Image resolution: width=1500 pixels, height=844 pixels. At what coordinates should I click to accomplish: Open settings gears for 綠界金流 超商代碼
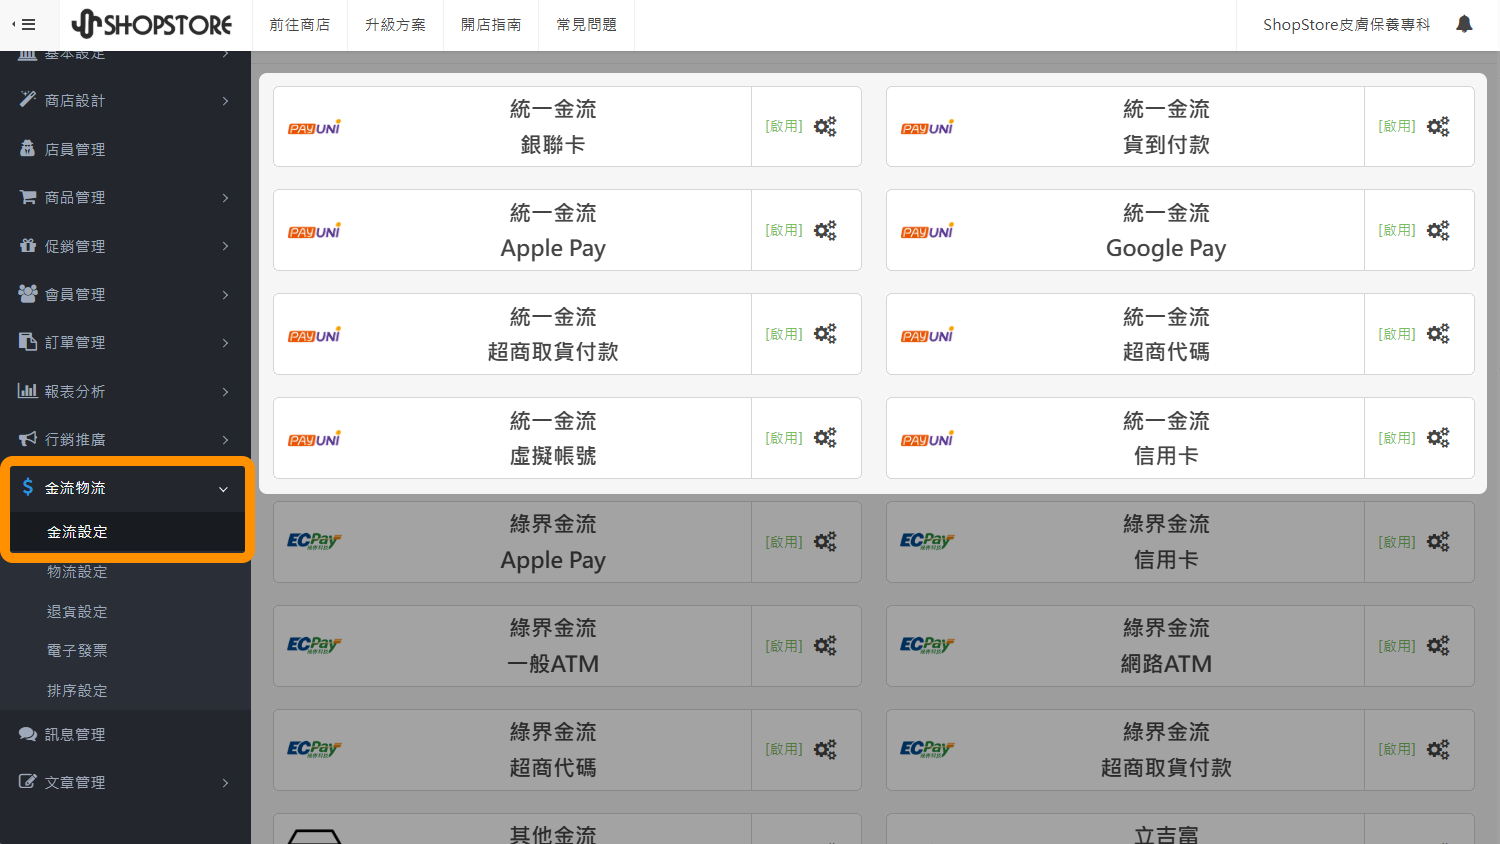click(825, 750)
